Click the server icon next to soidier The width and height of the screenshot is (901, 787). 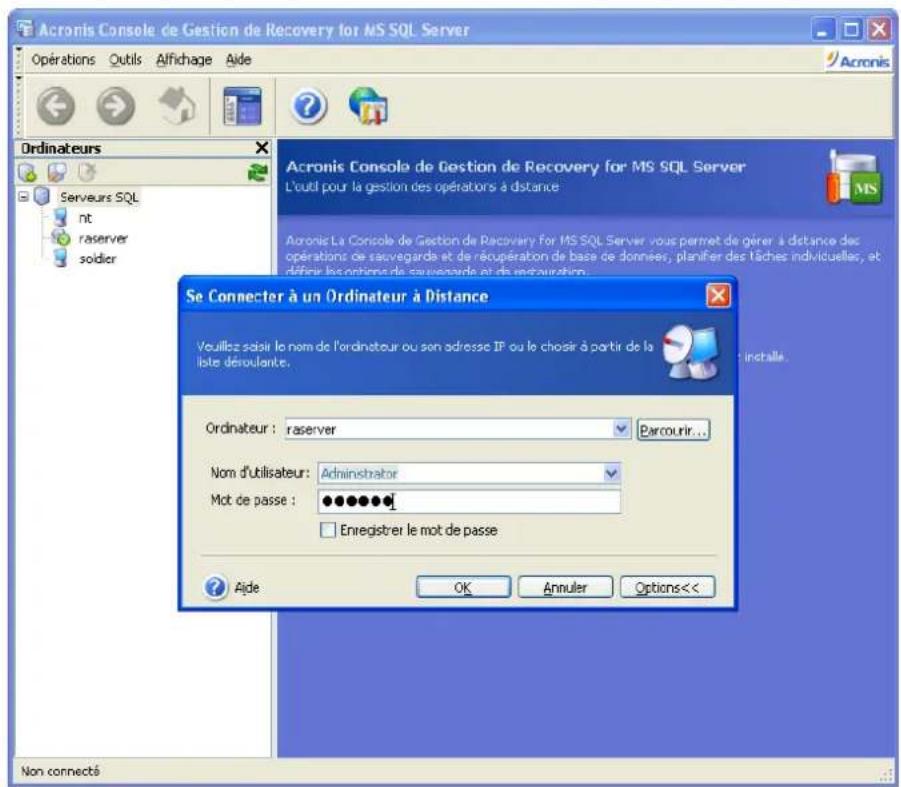tap(60, 259)
